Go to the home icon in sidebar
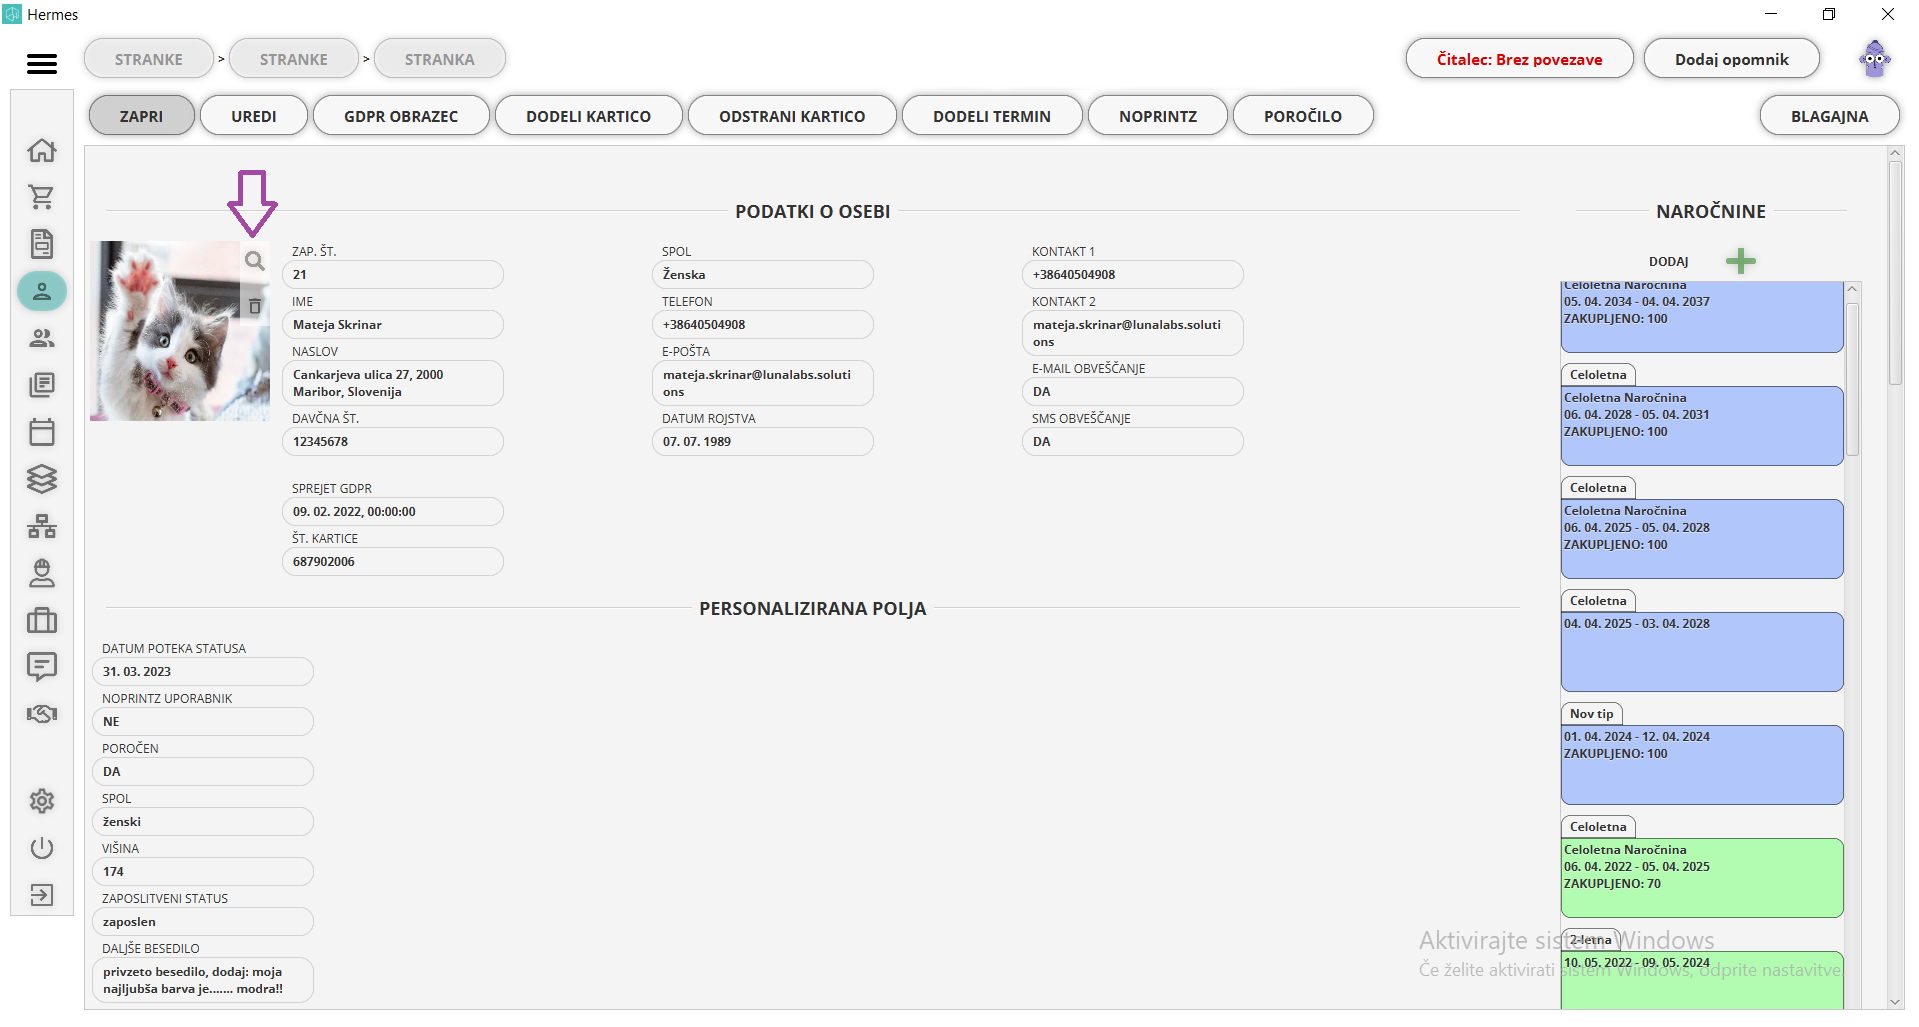The width and height of the screenshot is (1919, 1027). point(42,150)
